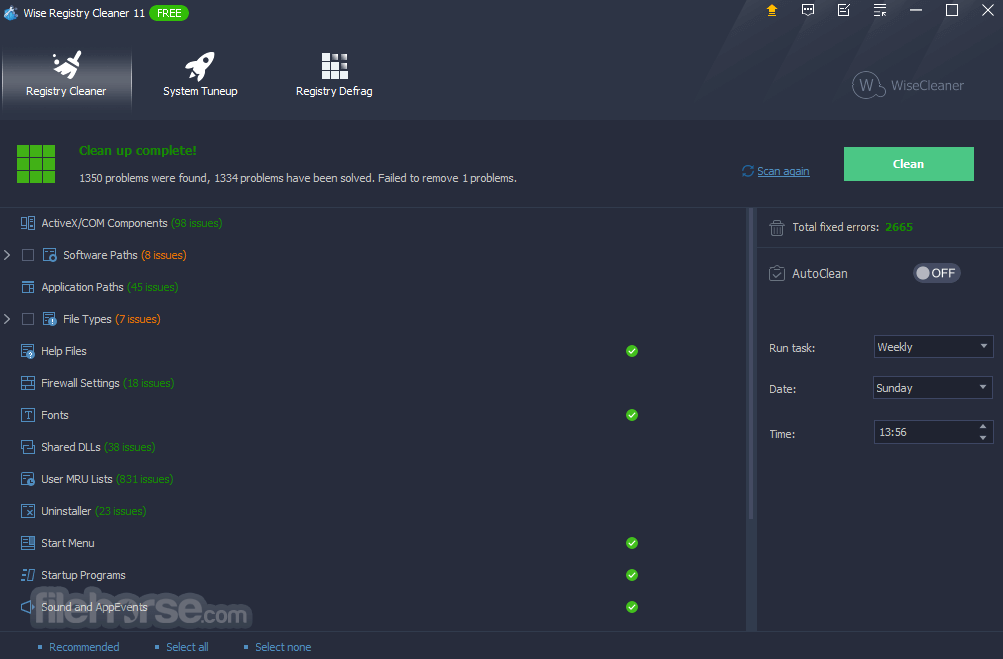Click the FREE badge in title bar
The image size is (1003, 659).
[169, 13]
